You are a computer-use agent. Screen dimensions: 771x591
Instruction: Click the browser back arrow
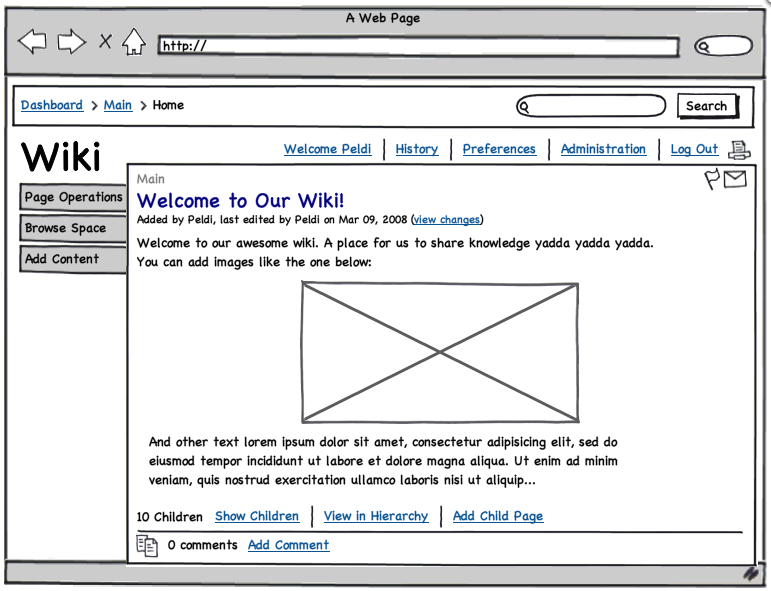pos(32,41)
